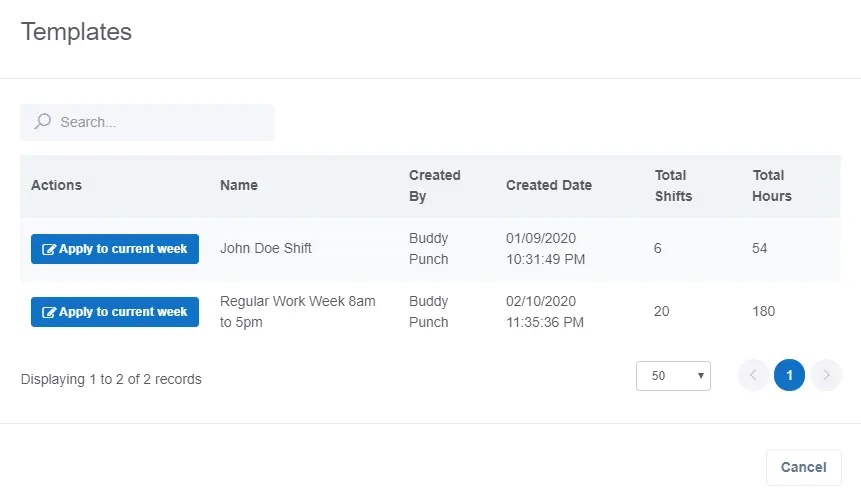This screenshot has width=861, height=504.
Task: Open the 50 records-per-page dropdown
Action: [673, 376]
